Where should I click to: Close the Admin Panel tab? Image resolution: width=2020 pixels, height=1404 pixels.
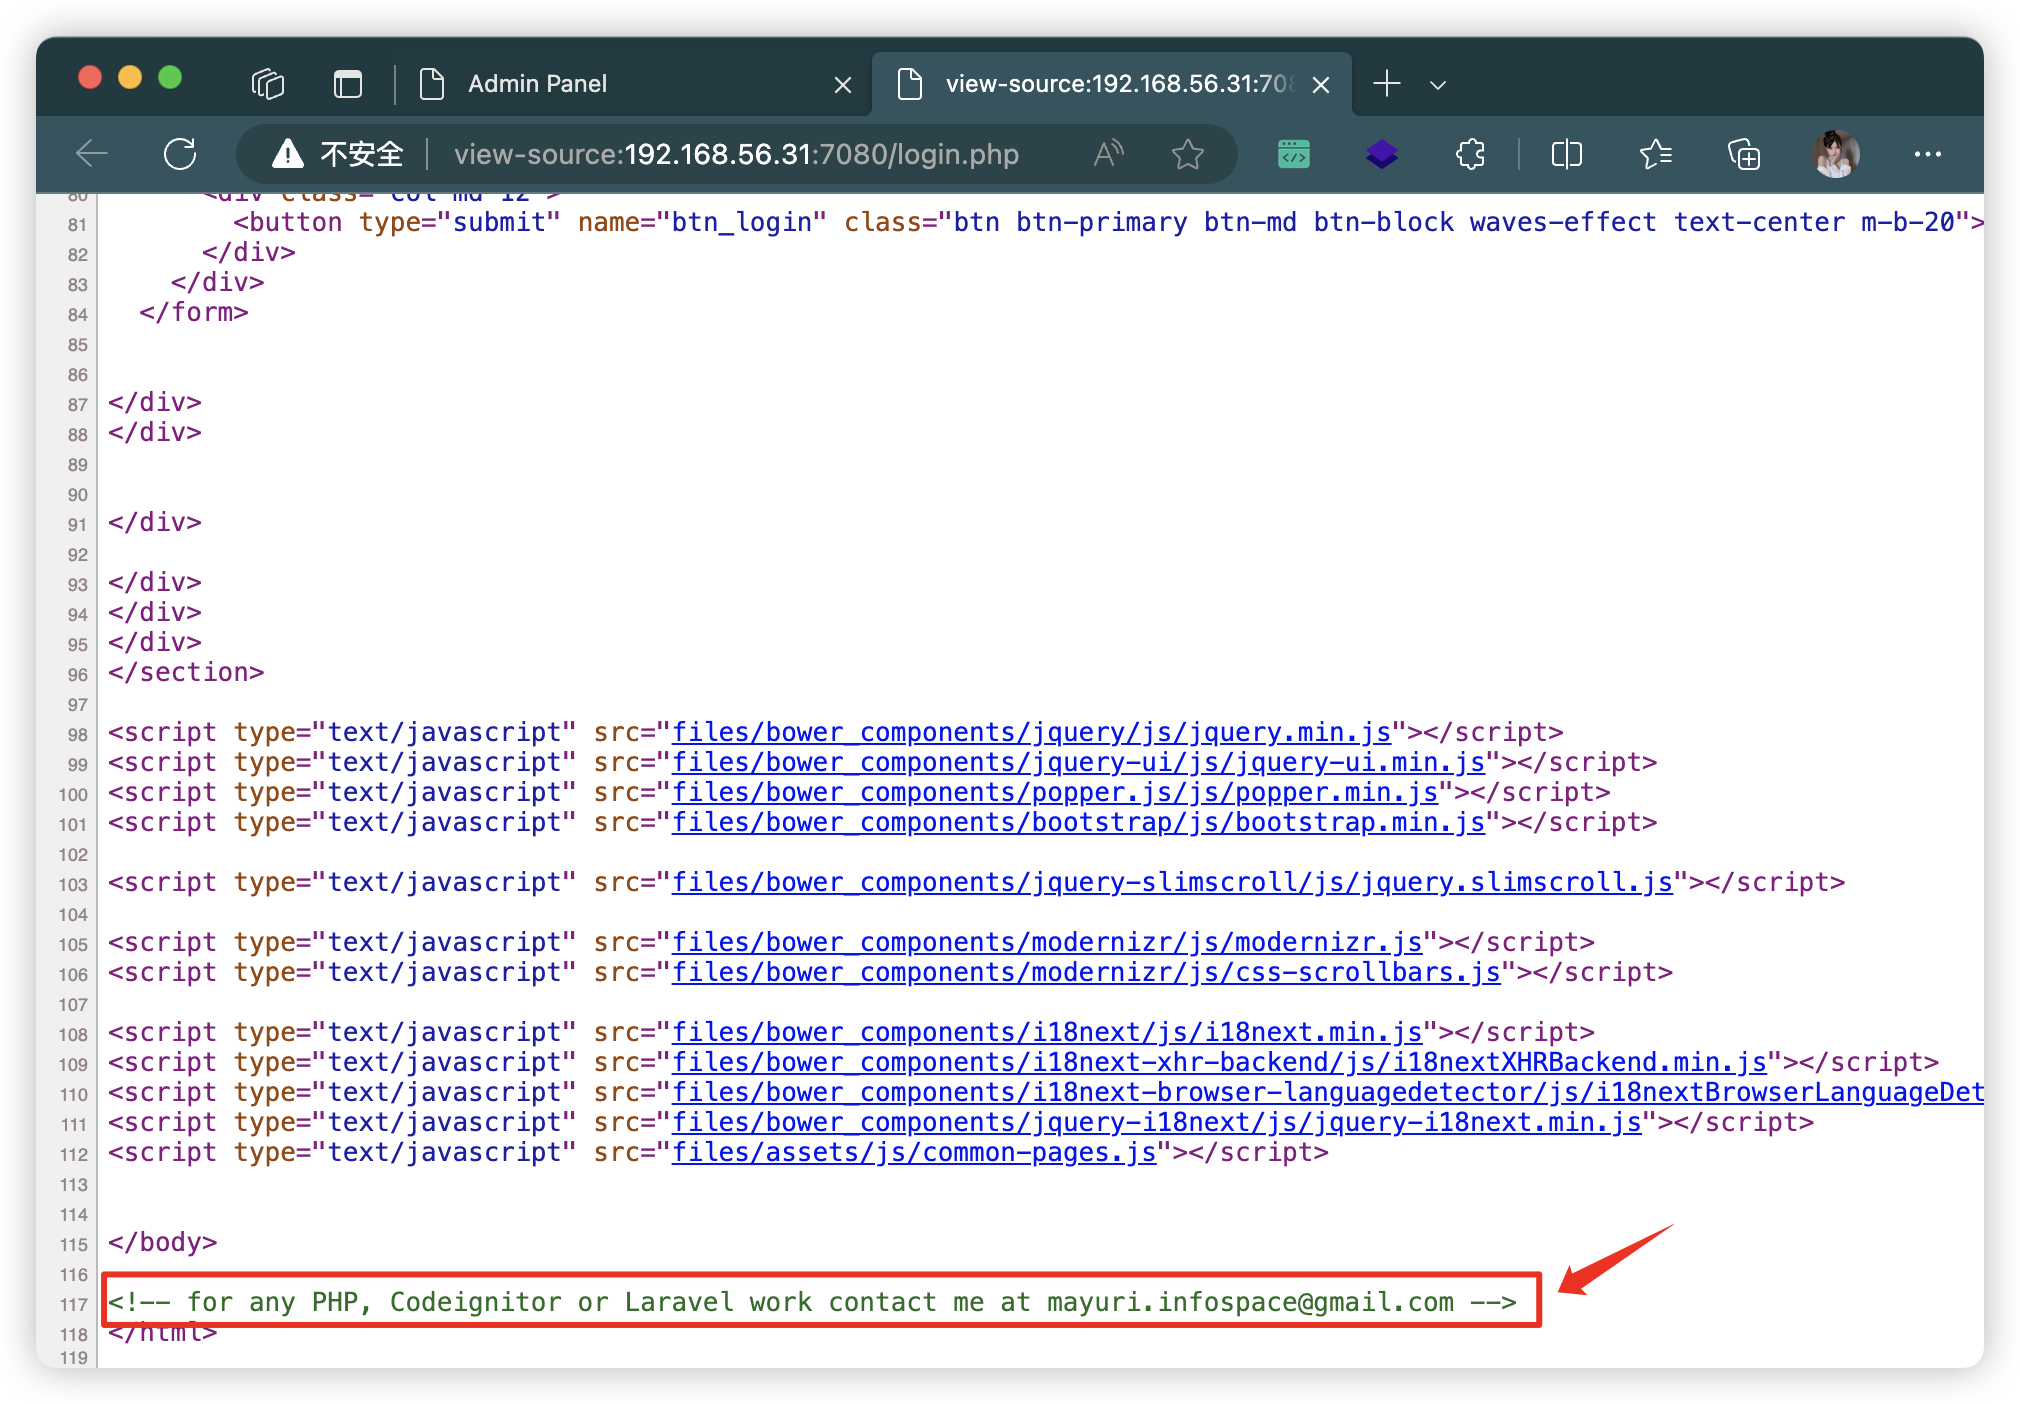click(843, 85)
